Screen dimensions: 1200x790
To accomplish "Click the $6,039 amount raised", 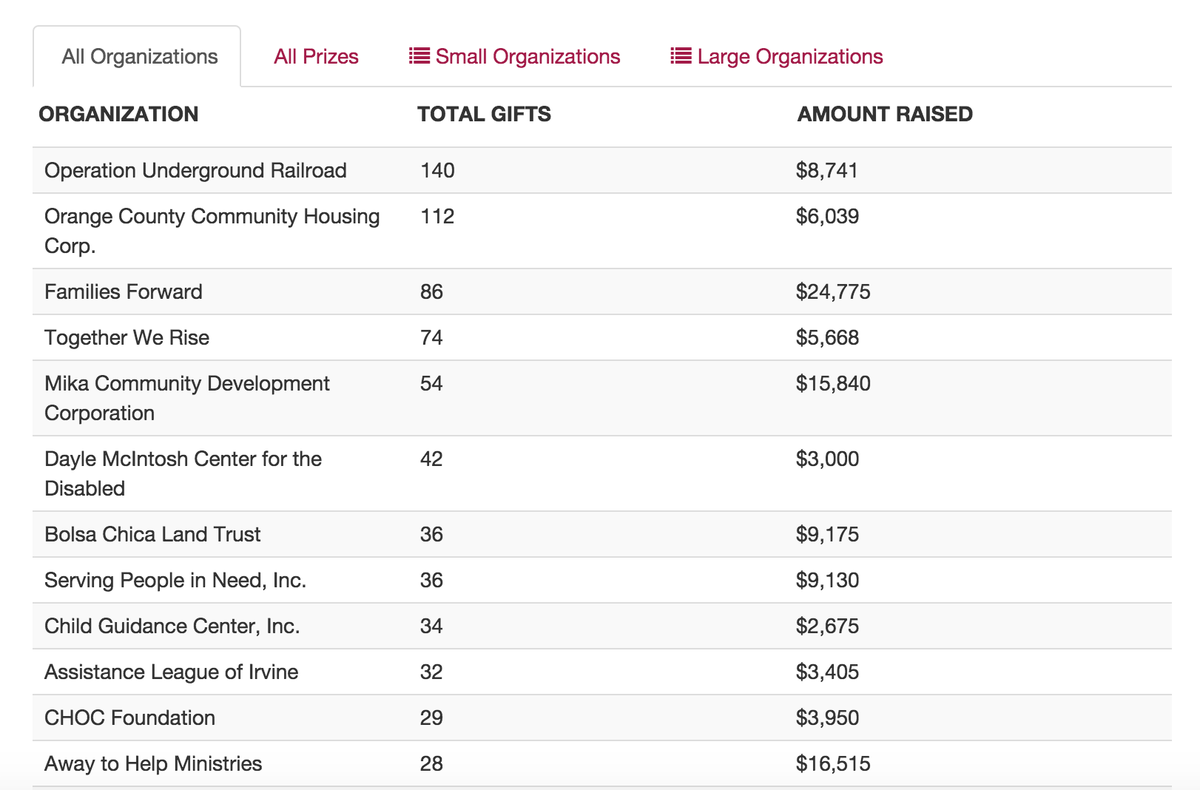I will coord(827,216).
